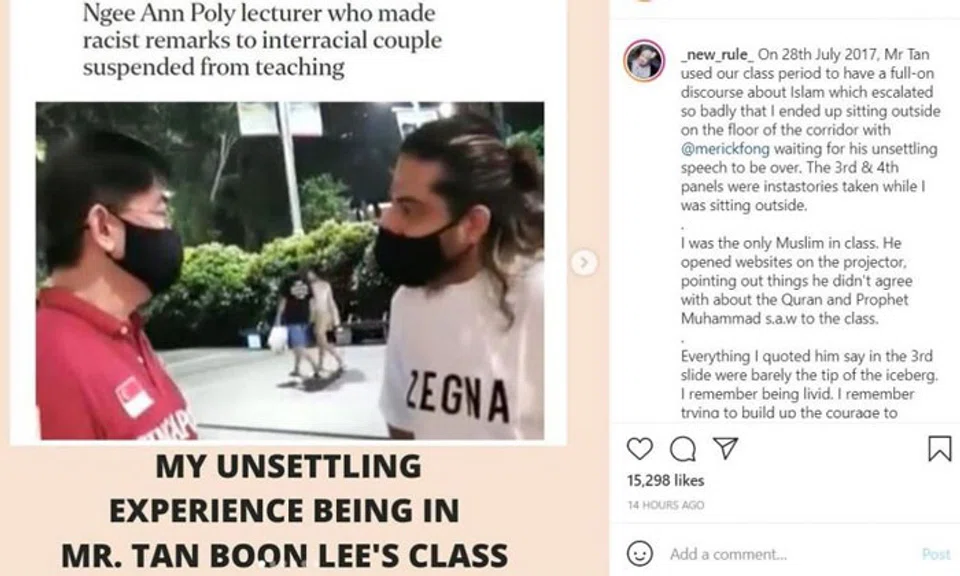Open the 14 hours ago timestamp
960x576 pixels.
tap(666, 505)
